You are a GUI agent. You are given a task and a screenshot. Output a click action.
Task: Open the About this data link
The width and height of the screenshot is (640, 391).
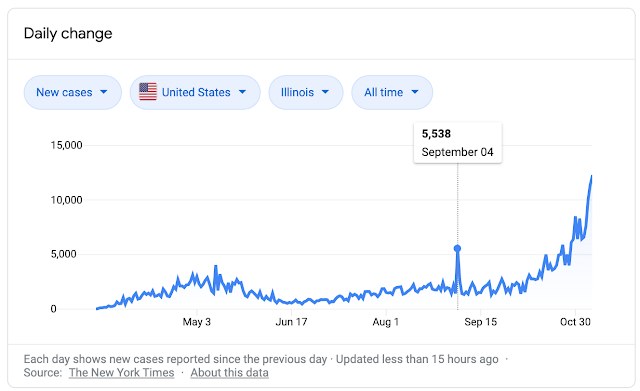click(229, 373)
